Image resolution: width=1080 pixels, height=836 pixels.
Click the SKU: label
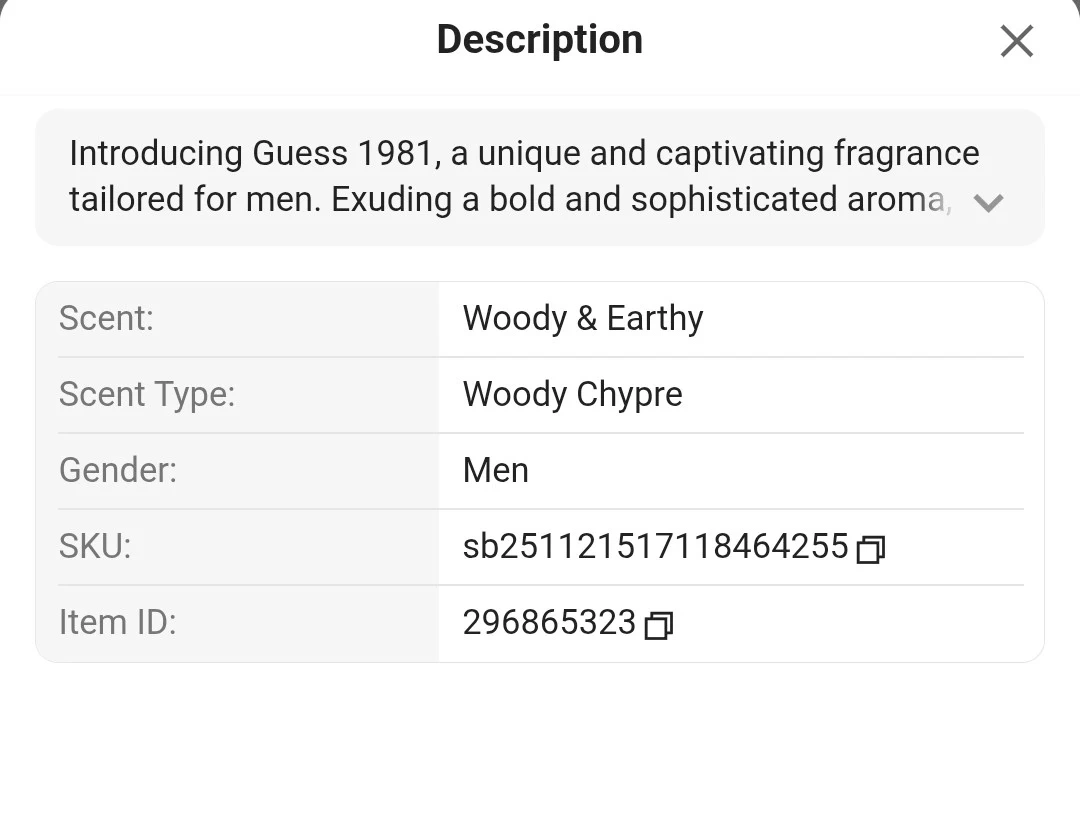click(95, 546)
